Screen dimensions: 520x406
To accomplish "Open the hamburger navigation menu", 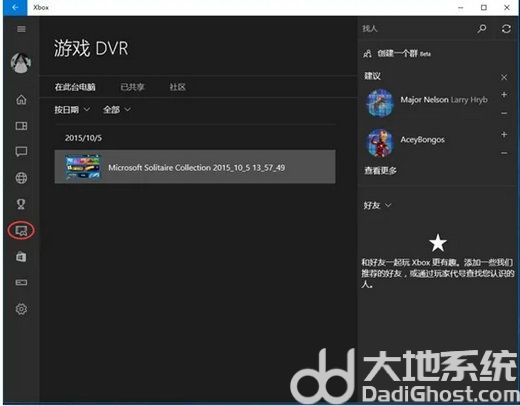I will click(x=21, y=29).
